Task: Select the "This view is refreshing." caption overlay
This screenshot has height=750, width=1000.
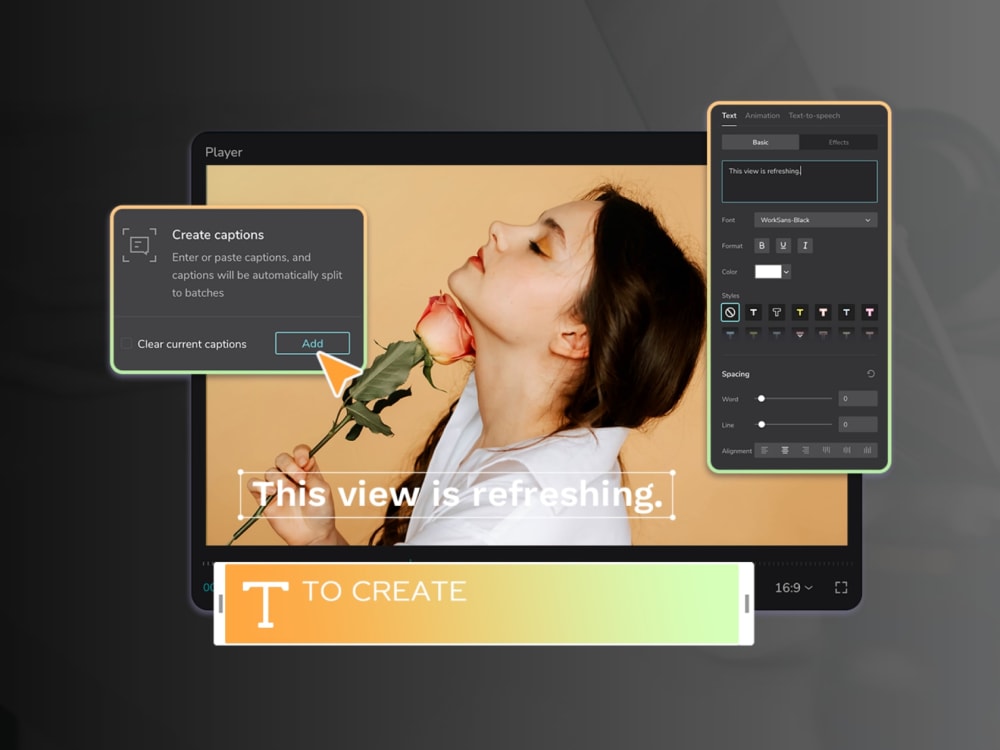Action: pos(457,494)
